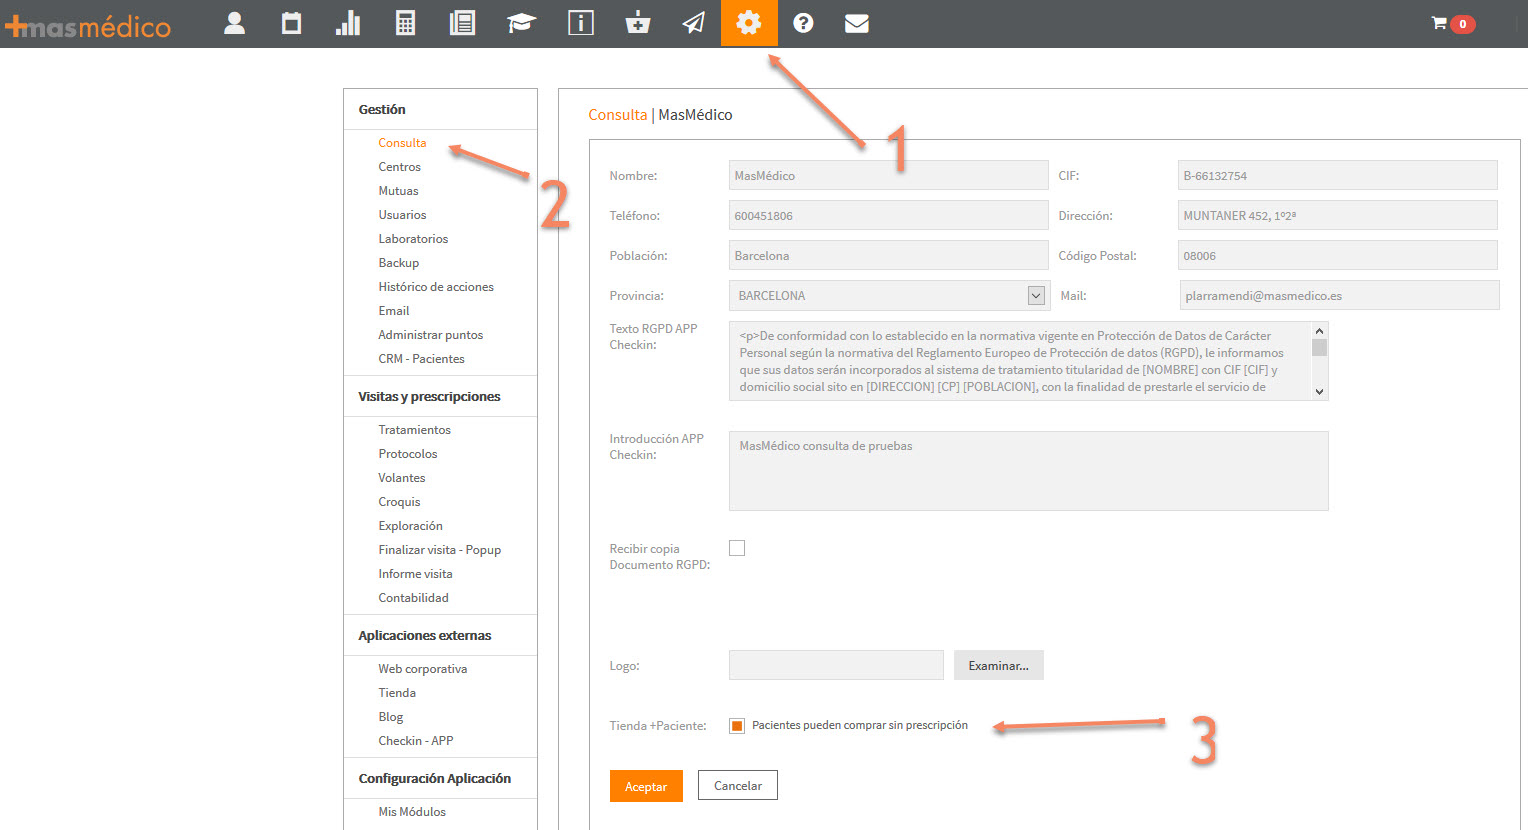Open the help question mark icon
This screenshot has width=1528, height=830.
803,23
